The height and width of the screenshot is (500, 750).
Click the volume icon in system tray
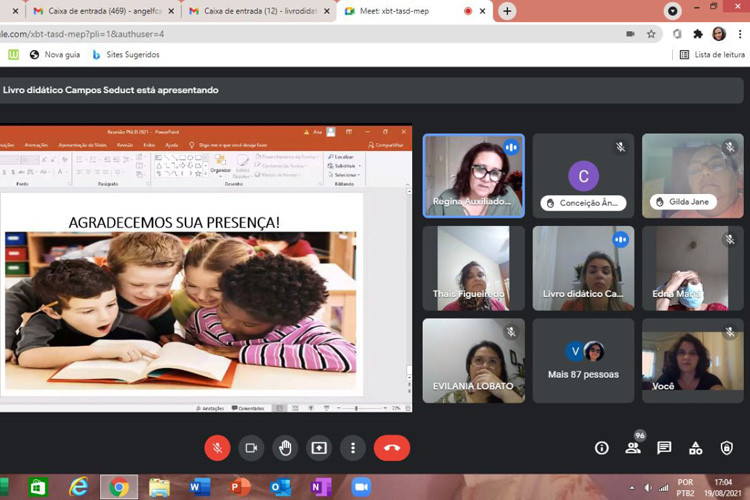(648, 488)
